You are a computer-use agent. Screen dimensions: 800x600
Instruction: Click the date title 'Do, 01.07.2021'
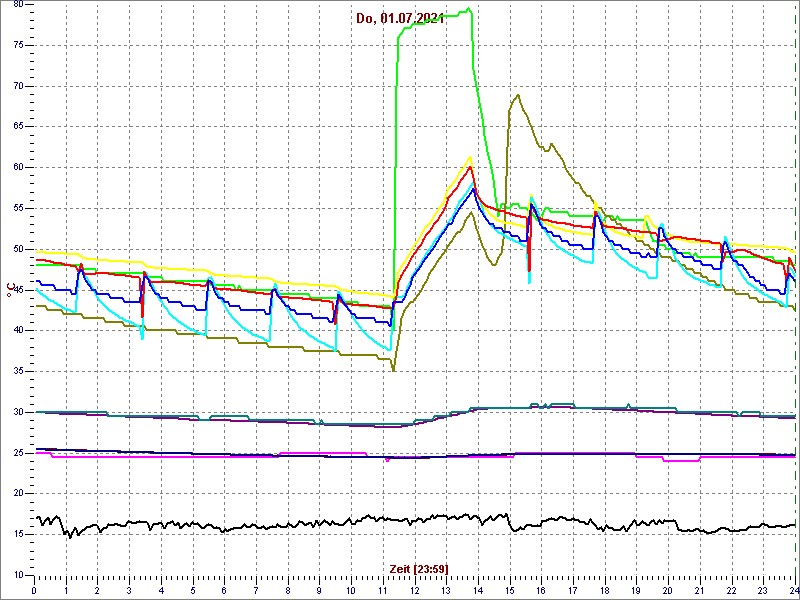point(400,20)
